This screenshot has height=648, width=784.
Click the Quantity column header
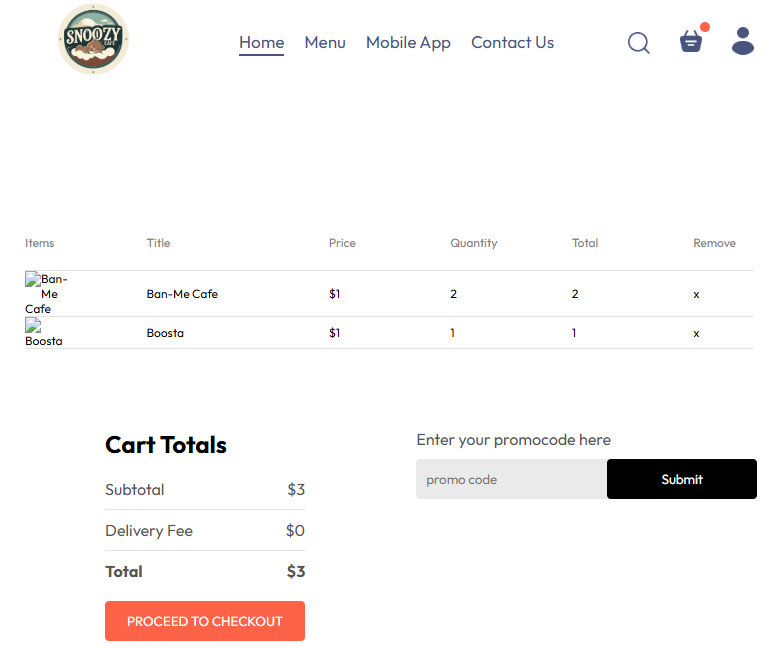coord(473,243)
